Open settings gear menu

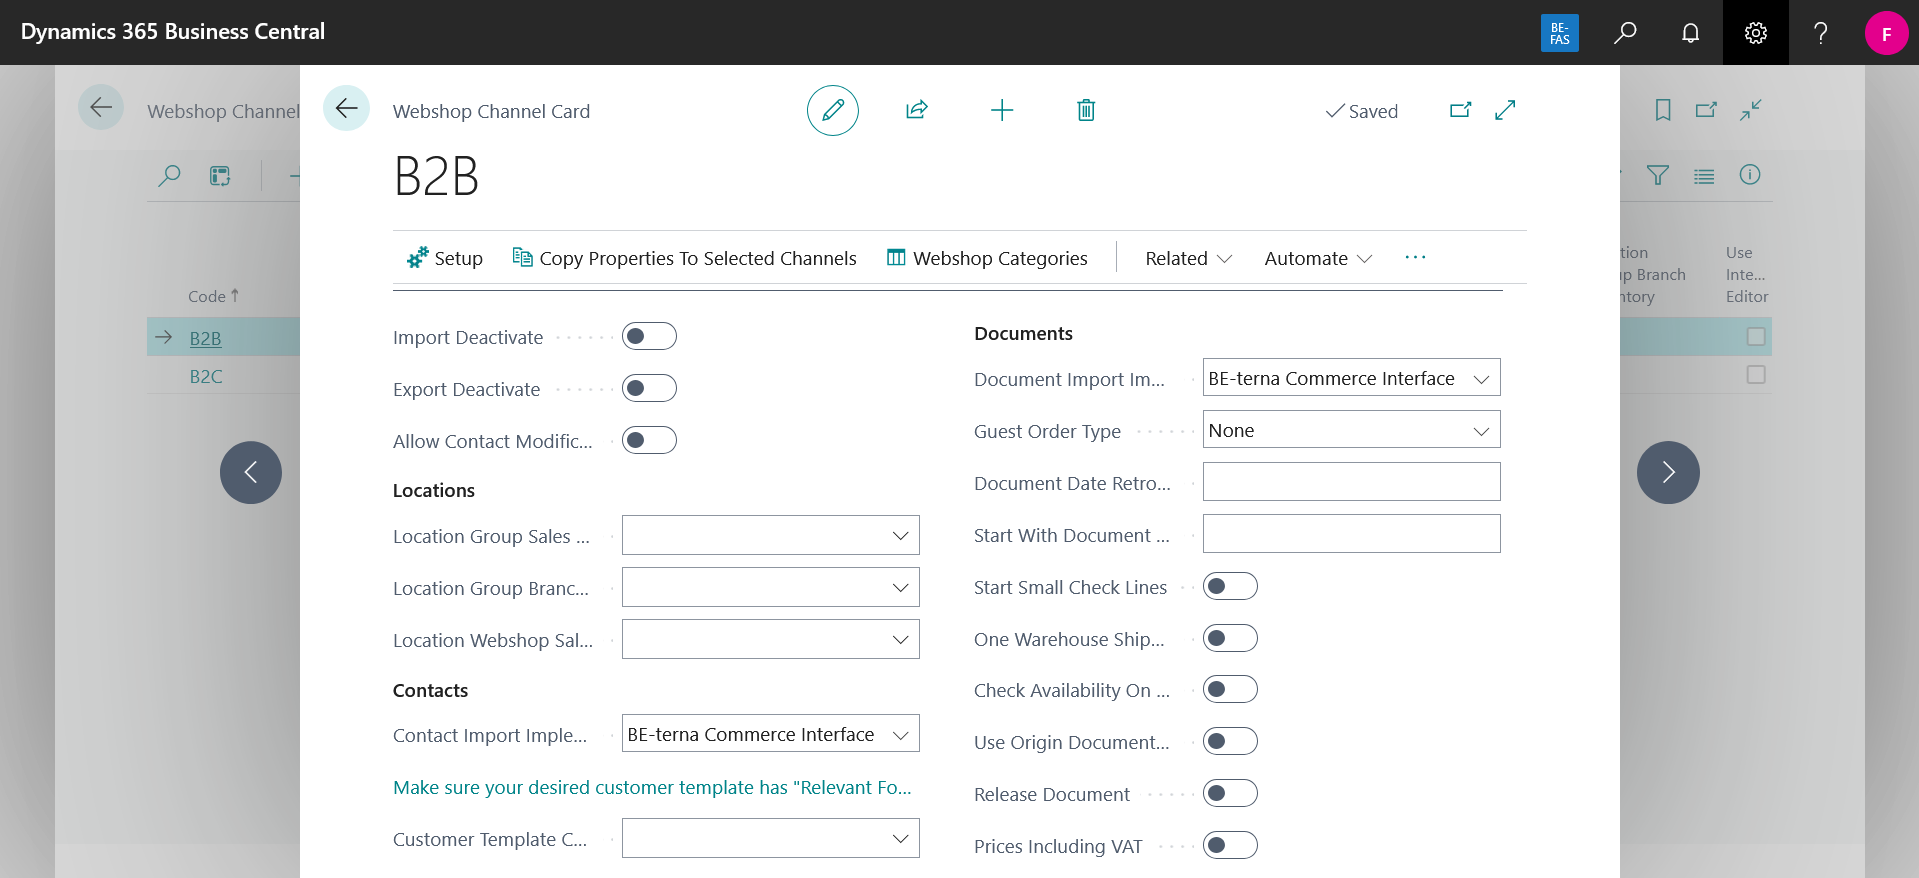point(1756,33)
